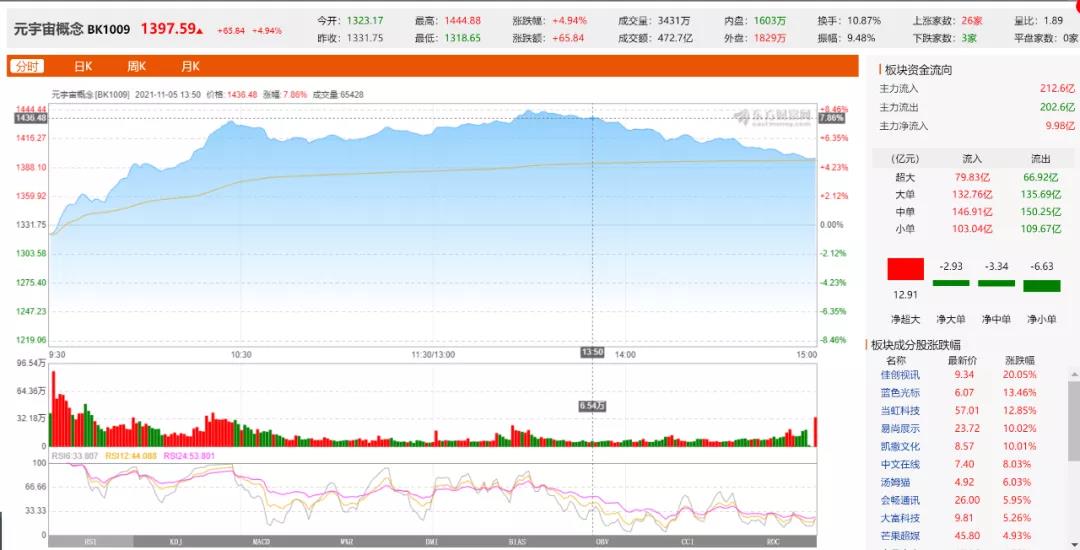Select the ROC indicator tab
The image size is (1080, 550).
[x=773, y=542]
